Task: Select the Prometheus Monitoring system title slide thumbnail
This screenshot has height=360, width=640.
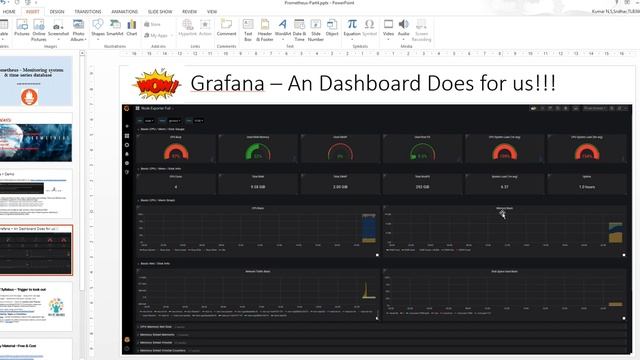Action: click(x=36, y=81)
